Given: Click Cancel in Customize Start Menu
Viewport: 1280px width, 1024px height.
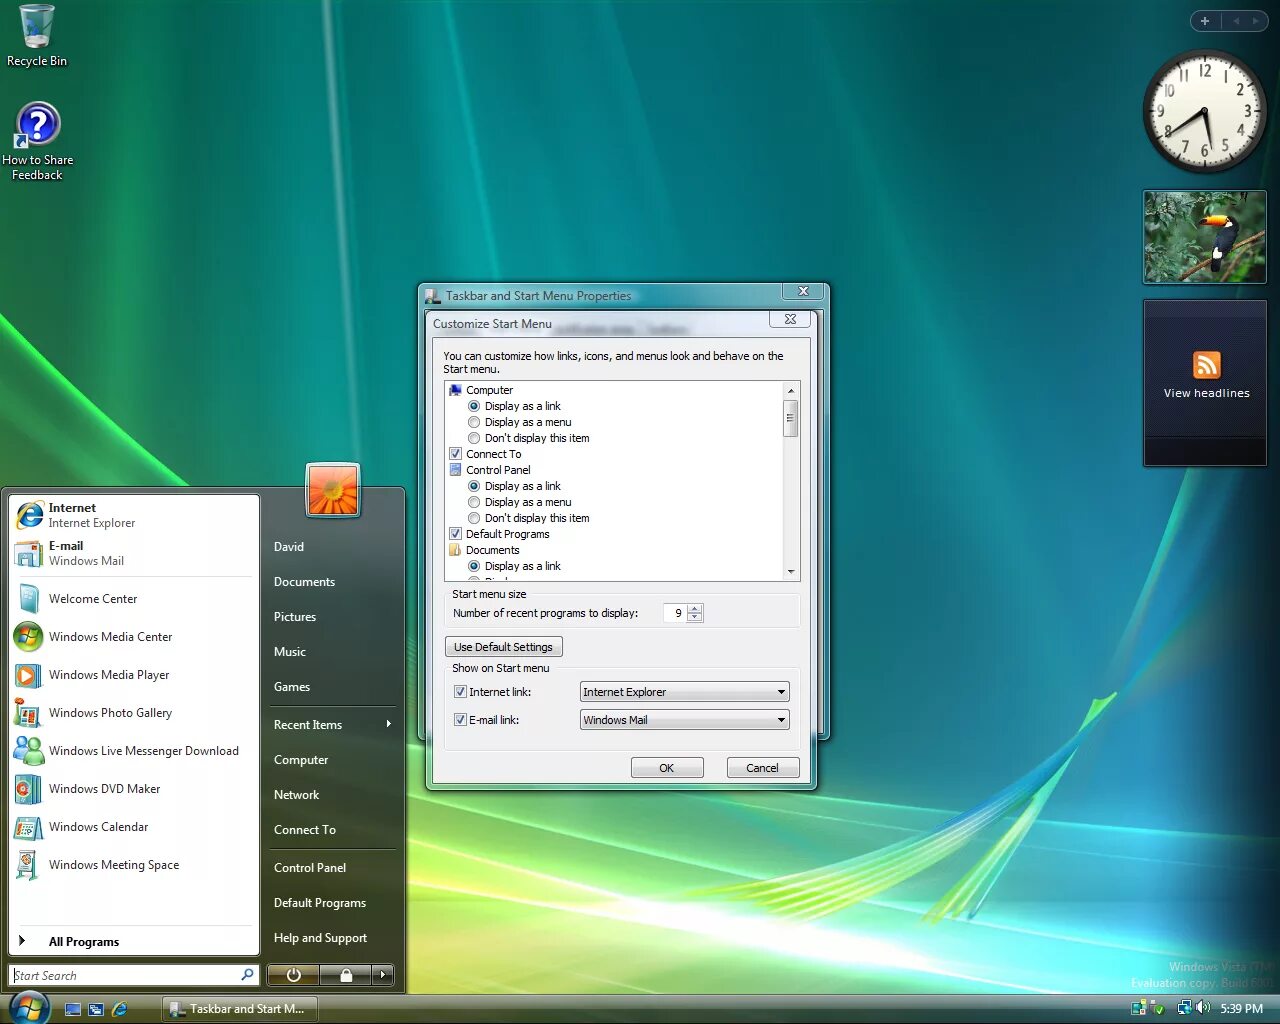Looking at the screenshot, I should pyautogui.click(x=762, y=768).
